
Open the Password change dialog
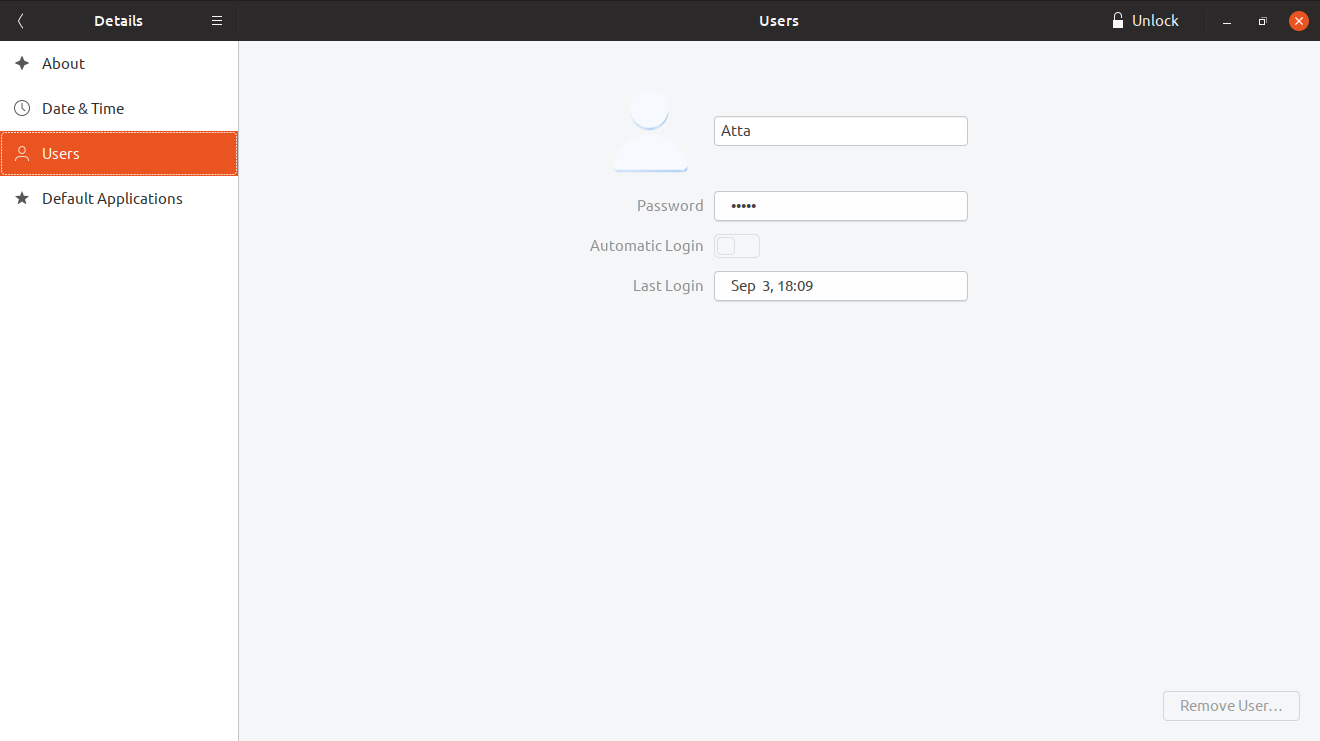point(840,206)
